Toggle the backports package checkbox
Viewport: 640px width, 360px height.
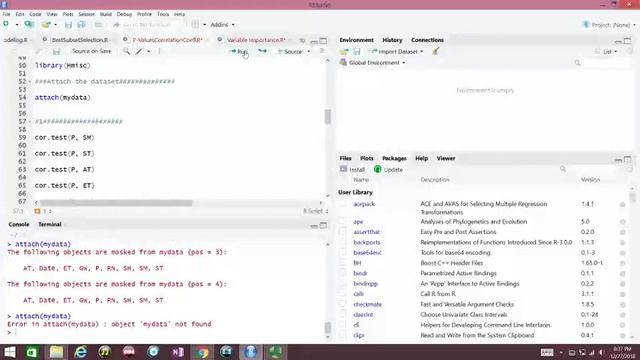tap(343, 242)
